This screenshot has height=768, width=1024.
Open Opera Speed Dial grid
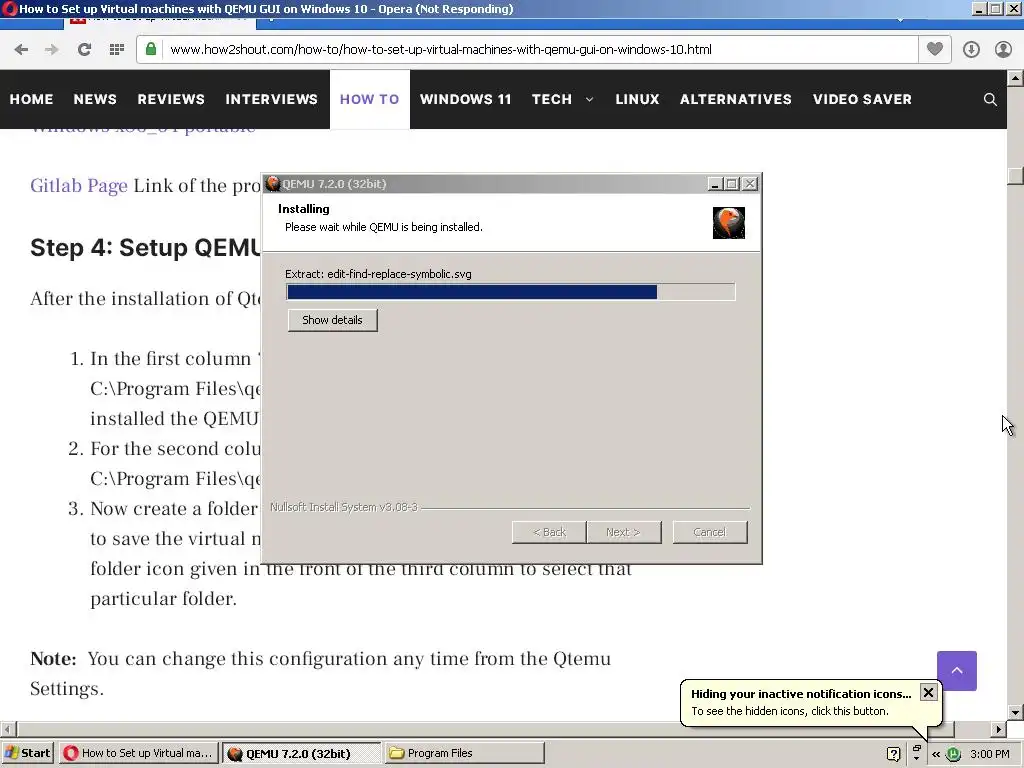[117, 50]
